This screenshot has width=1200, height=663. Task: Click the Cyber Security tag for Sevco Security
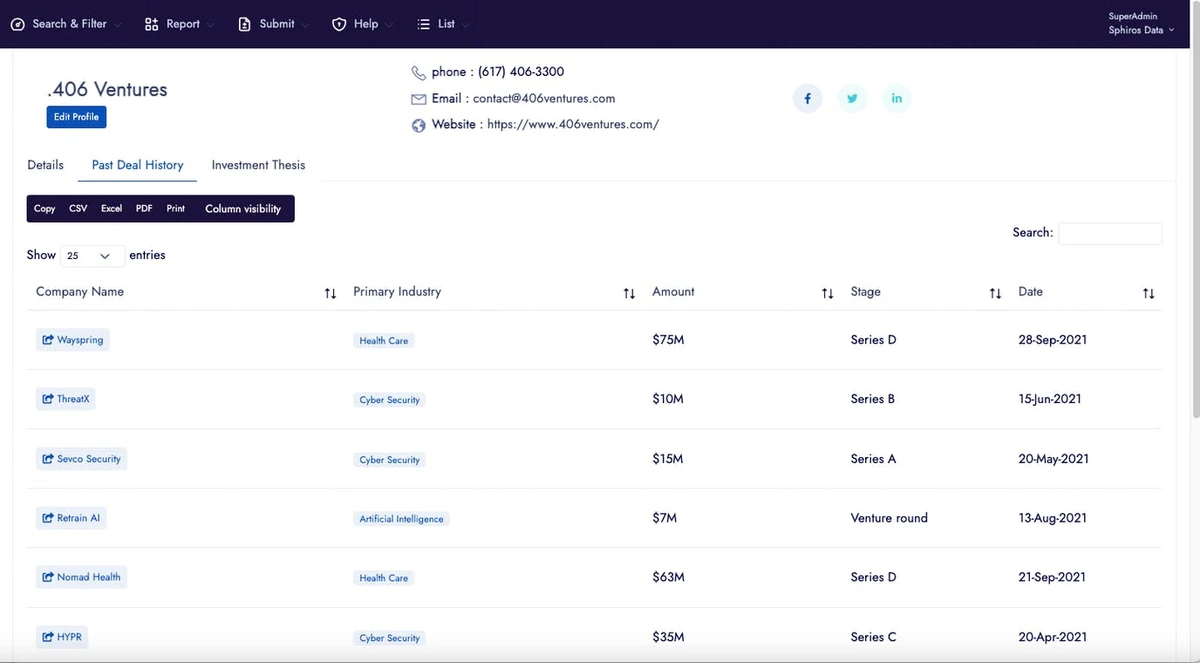pos(389,460)
